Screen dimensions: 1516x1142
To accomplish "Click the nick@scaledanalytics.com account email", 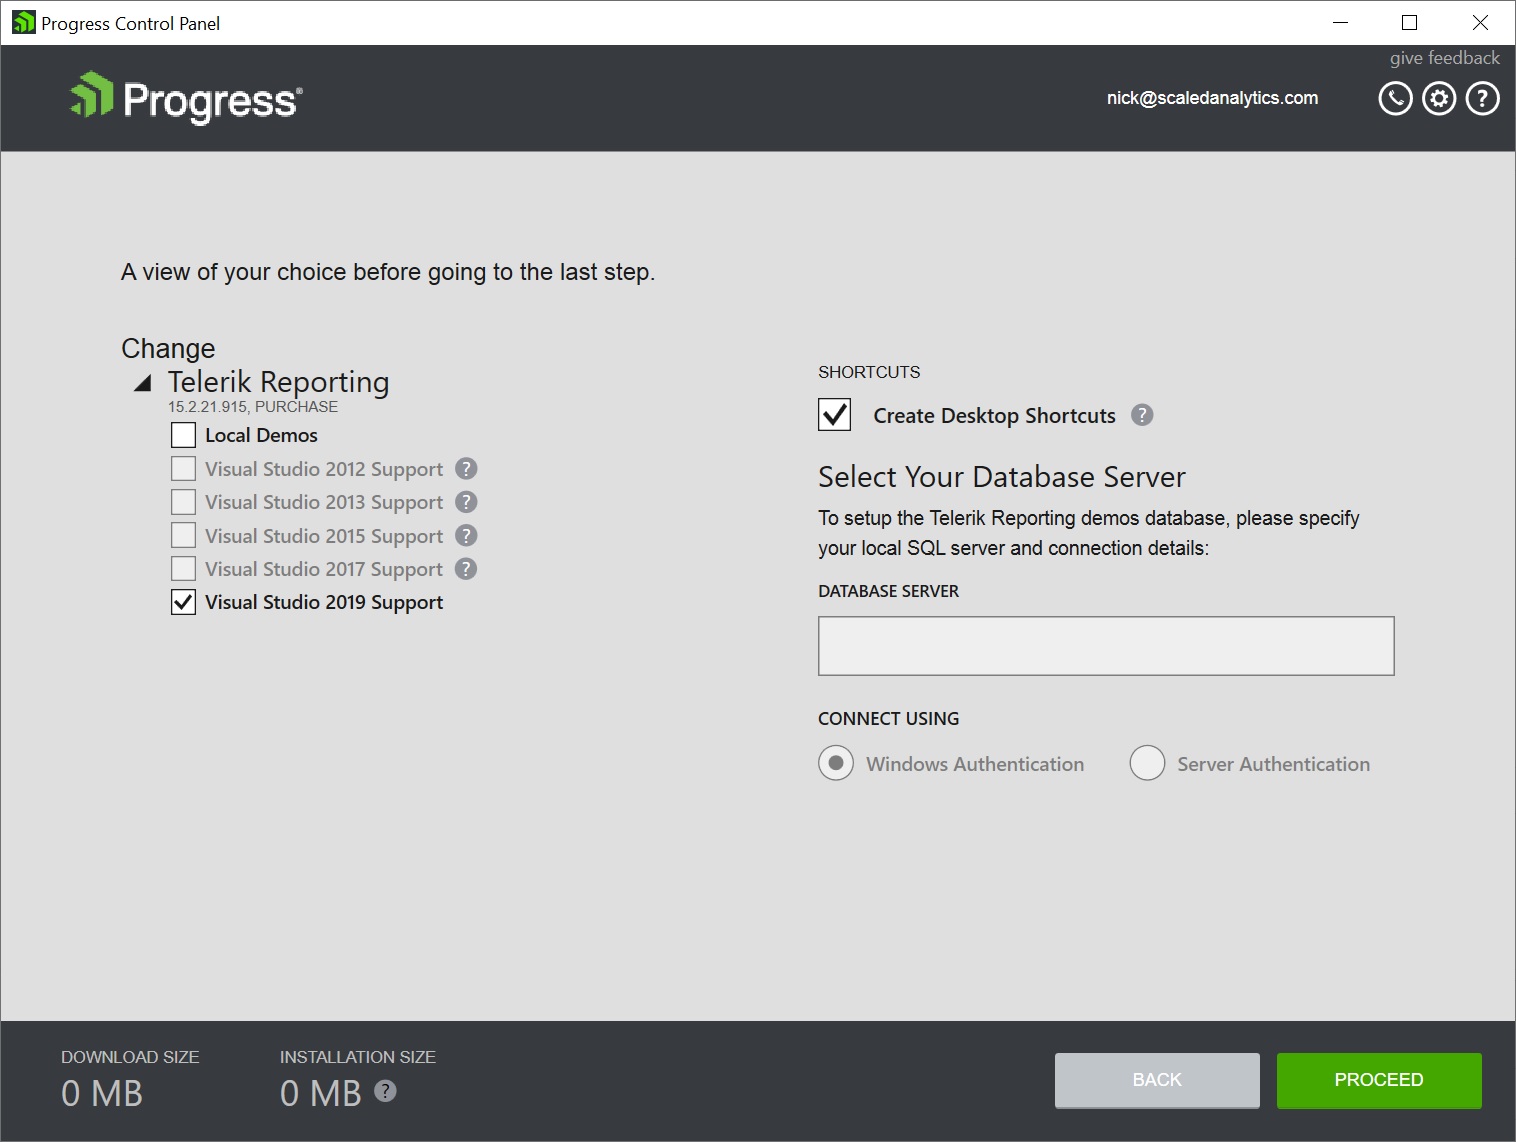I will coord(1212,98).
